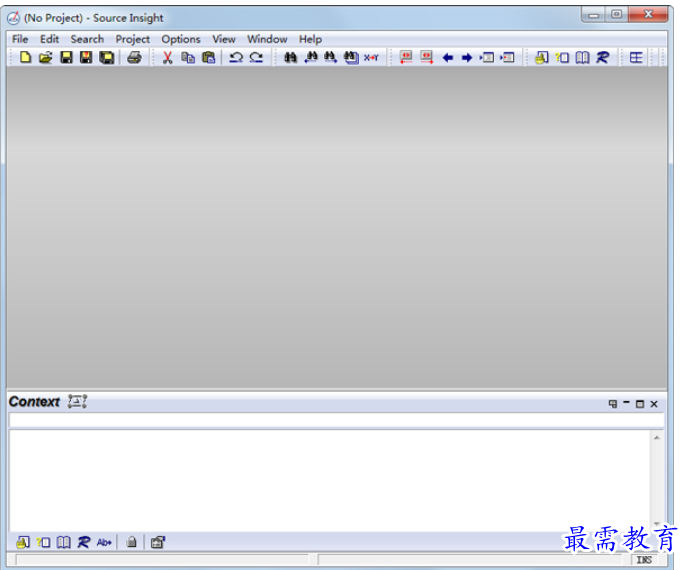Click the Symbol Info icon in main toolbar
The width and height of the screenshot is (686, 570).
[542, 57]
